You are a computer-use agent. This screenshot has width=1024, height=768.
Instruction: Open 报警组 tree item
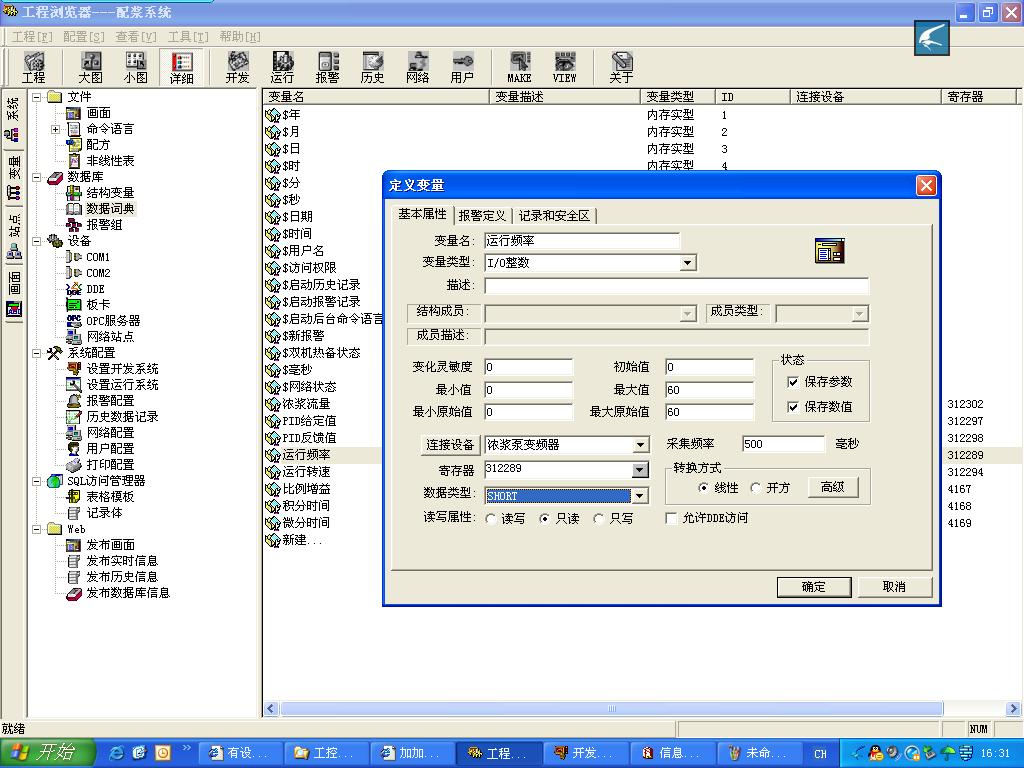(x=104, y=225)
